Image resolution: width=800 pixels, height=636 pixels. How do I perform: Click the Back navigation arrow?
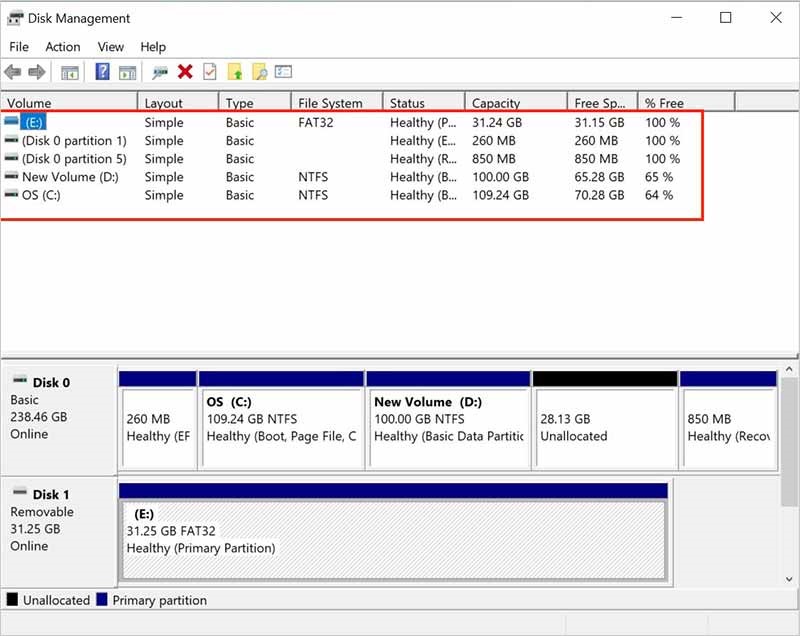[13, 71]
